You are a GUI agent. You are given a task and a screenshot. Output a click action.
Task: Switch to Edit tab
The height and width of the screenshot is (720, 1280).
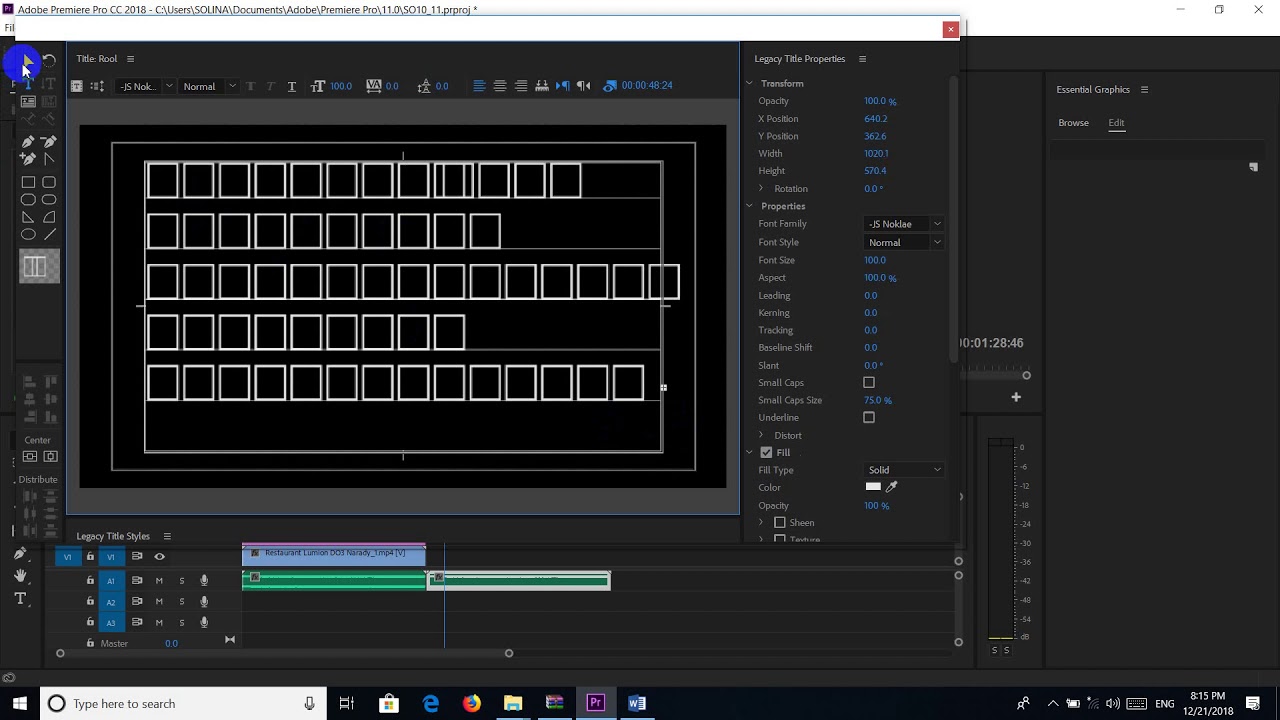point(1116,123)
